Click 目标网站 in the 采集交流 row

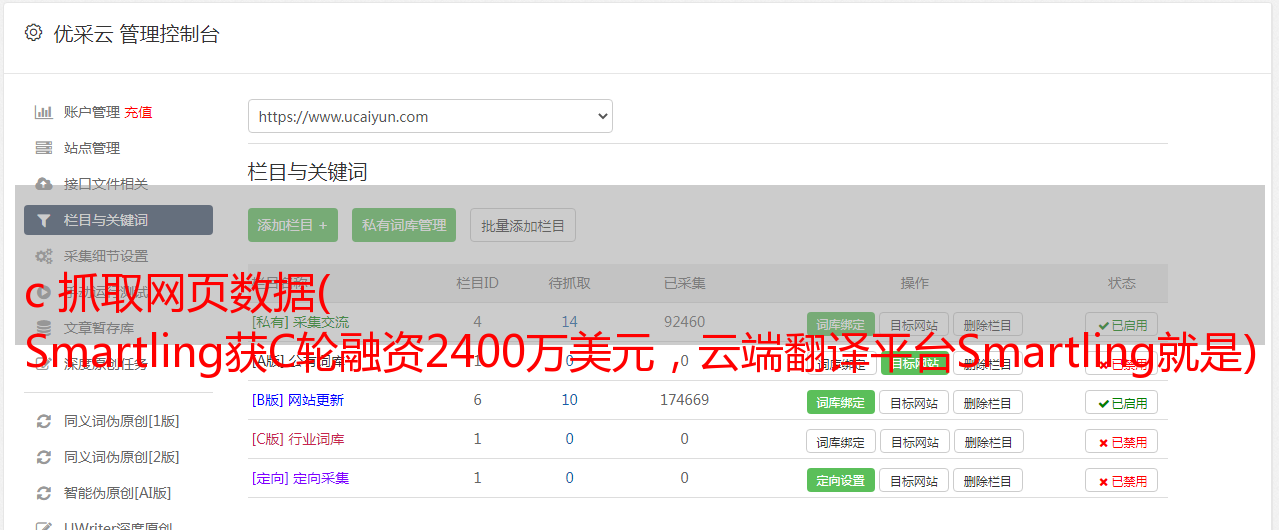(x=914, y=324)
